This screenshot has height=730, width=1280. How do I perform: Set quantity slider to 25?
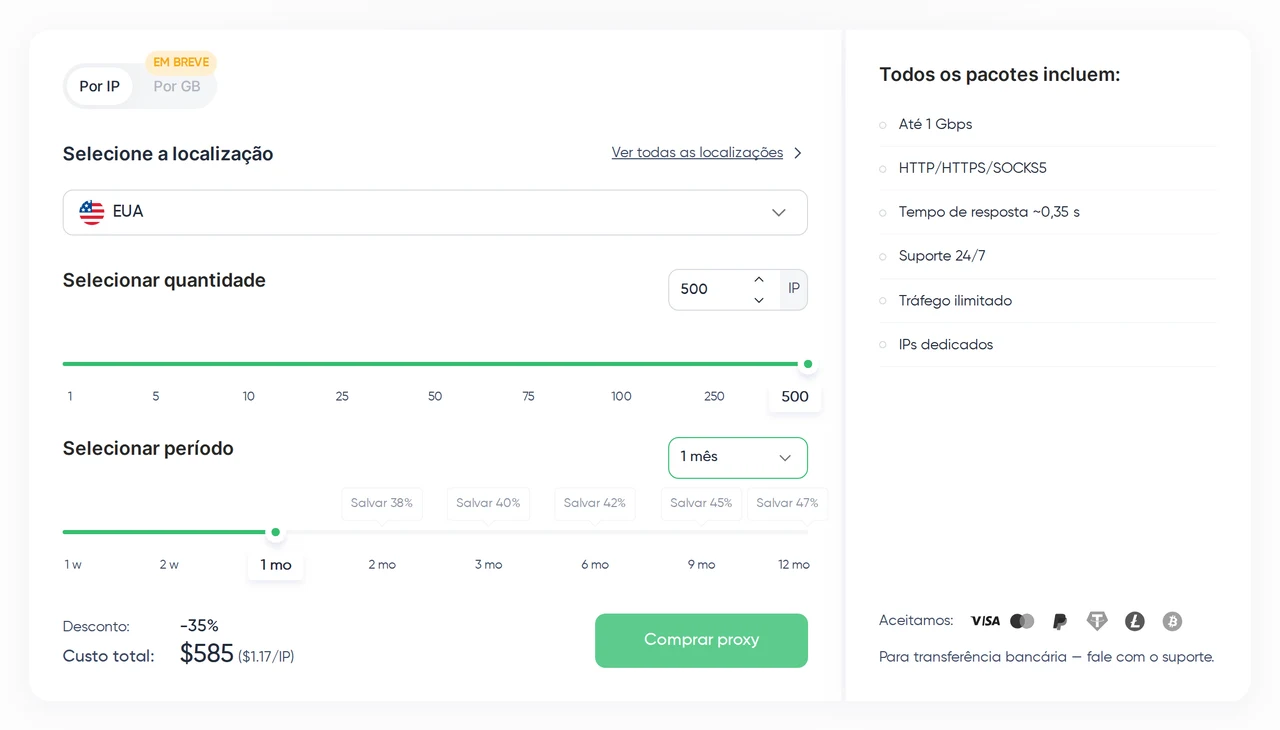coord(342,397)
